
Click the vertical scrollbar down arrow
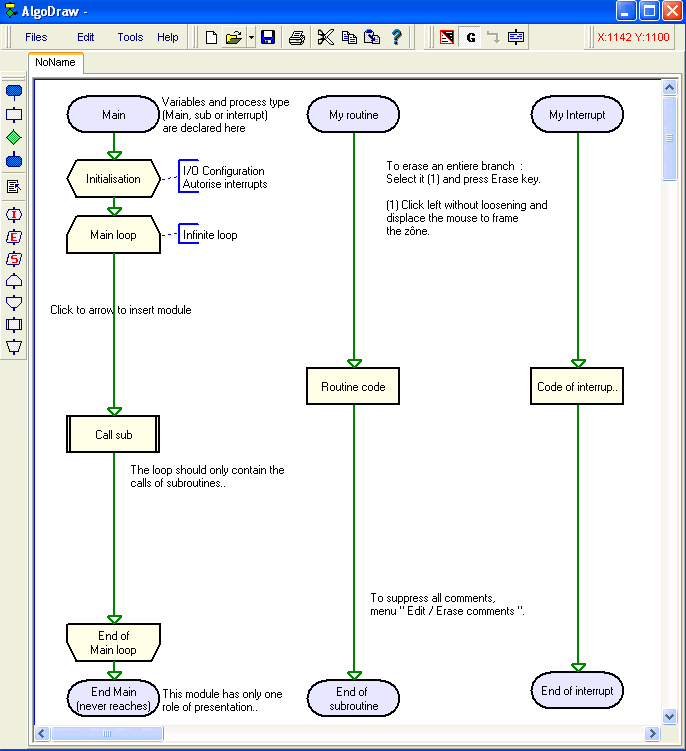(670, 716)
